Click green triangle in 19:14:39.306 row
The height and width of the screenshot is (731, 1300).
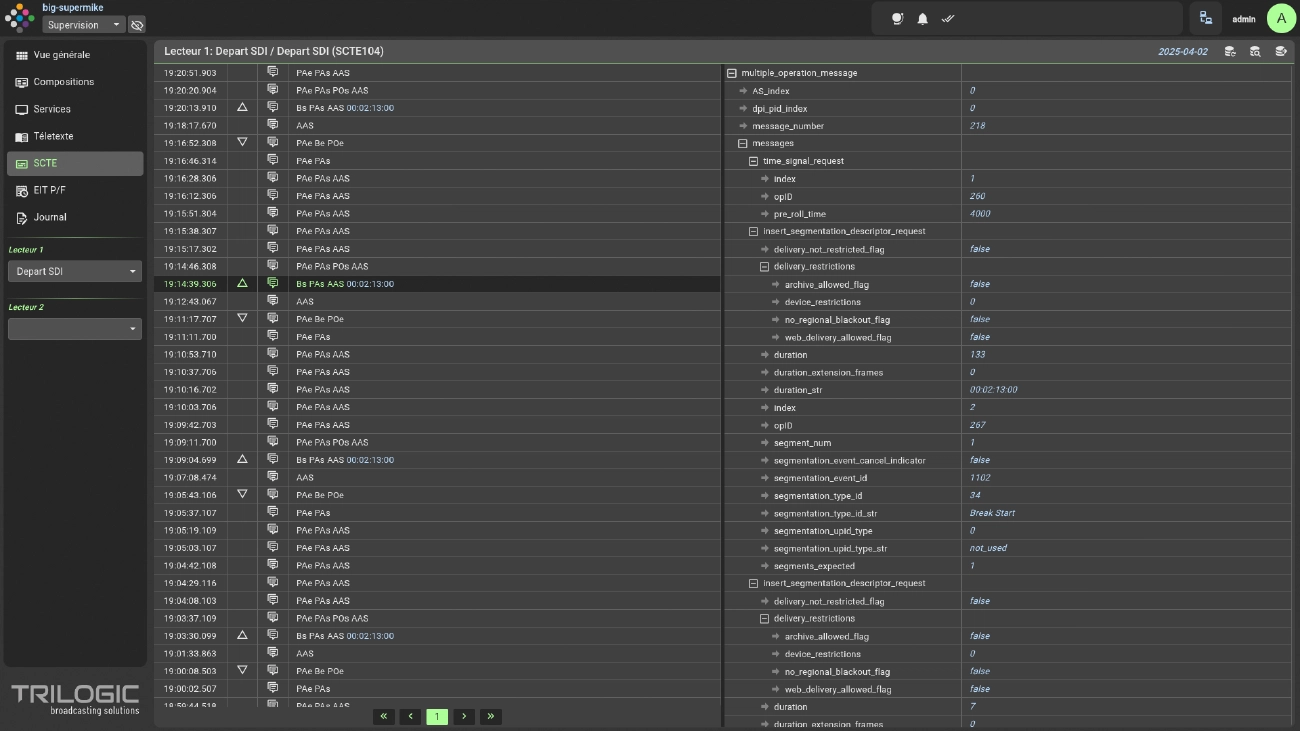(x=242, y=283)
